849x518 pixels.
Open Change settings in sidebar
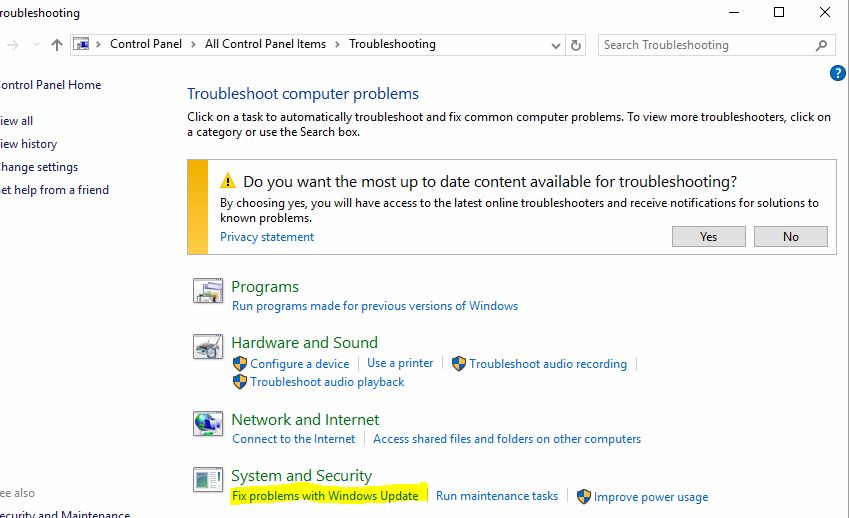[x=39, y=167]
